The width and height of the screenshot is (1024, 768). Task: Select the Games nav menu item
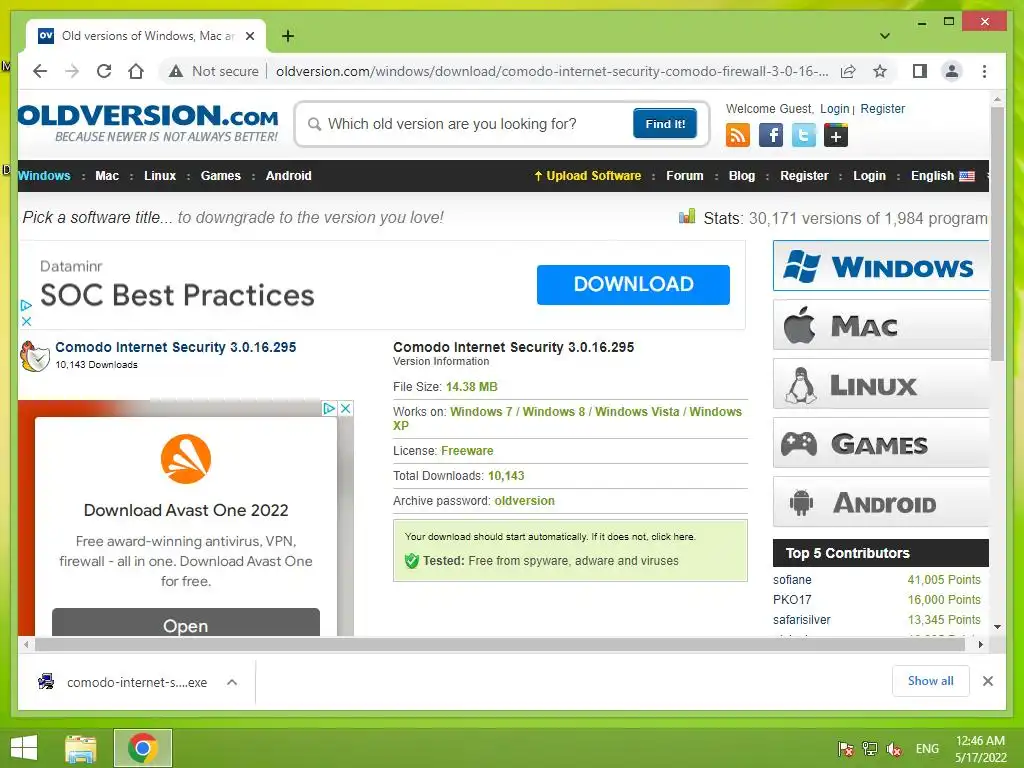click(x=221, y=176)
